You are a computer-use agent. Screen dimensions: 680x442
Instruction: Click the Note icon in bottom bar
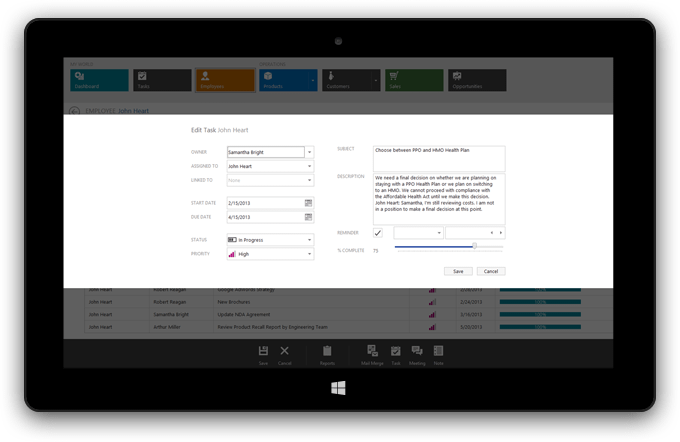438,352
